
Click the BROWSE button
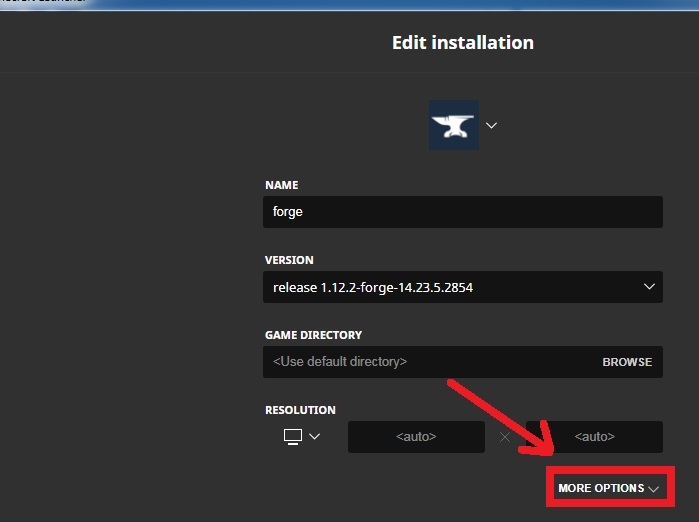pyautogui.click(x=627, y=362)
